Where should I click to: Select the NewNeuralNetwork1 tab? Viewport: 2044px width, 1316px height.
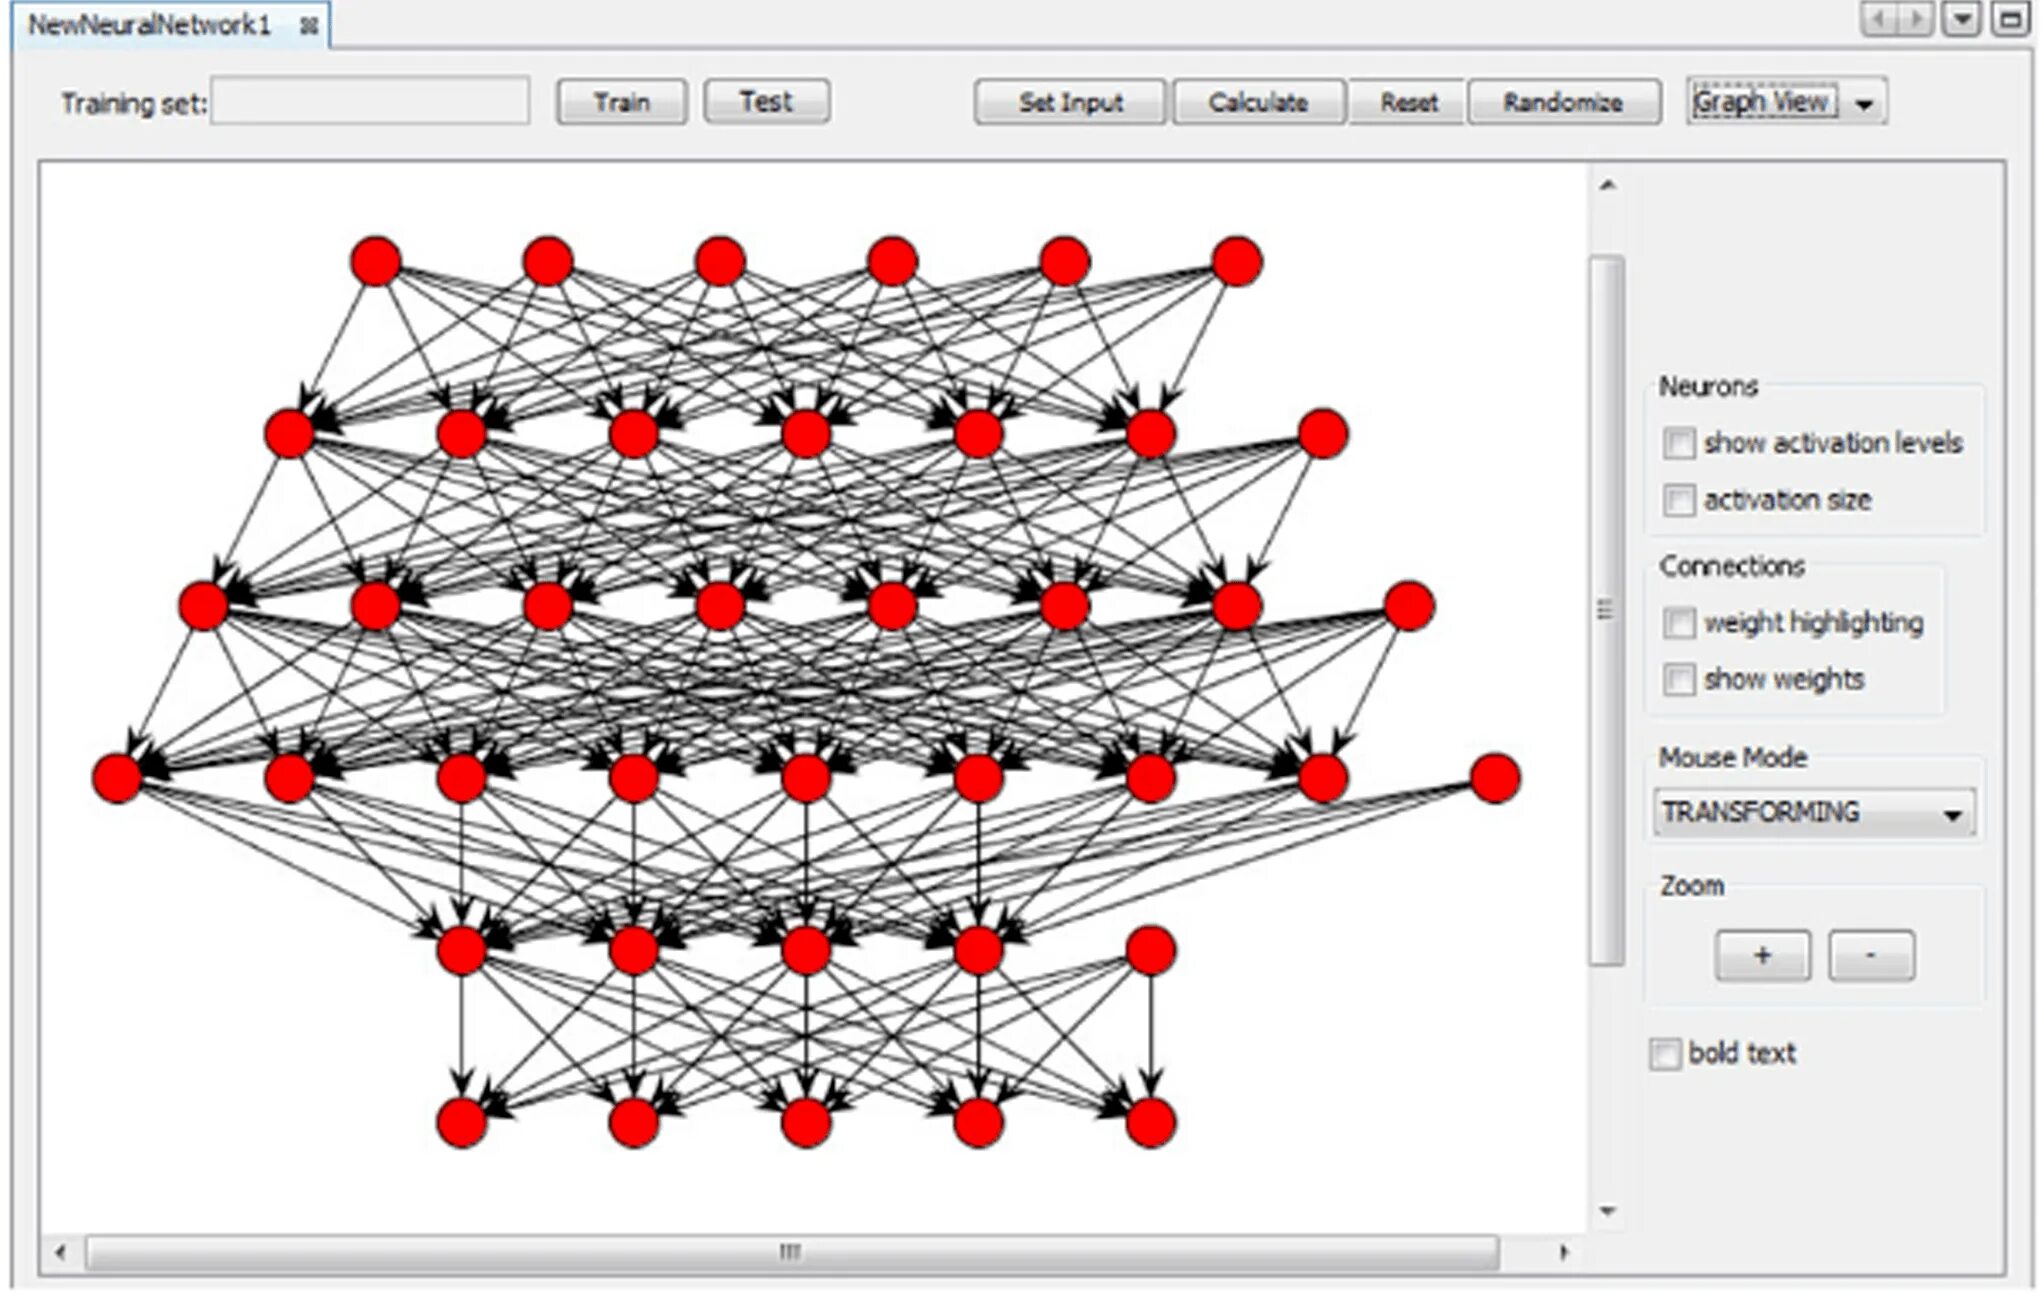pos(150,26)
